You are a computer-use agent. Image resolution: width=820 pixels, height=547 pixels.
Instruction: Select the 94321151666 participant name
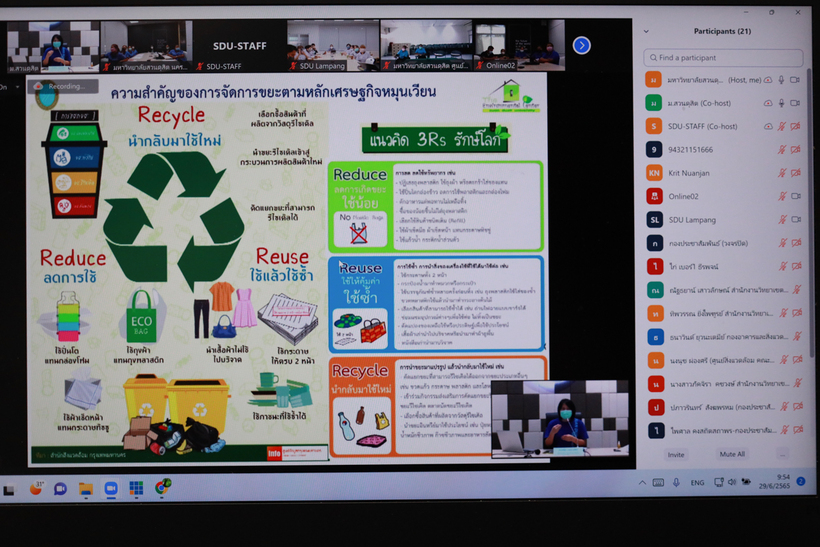coord(690,150)
